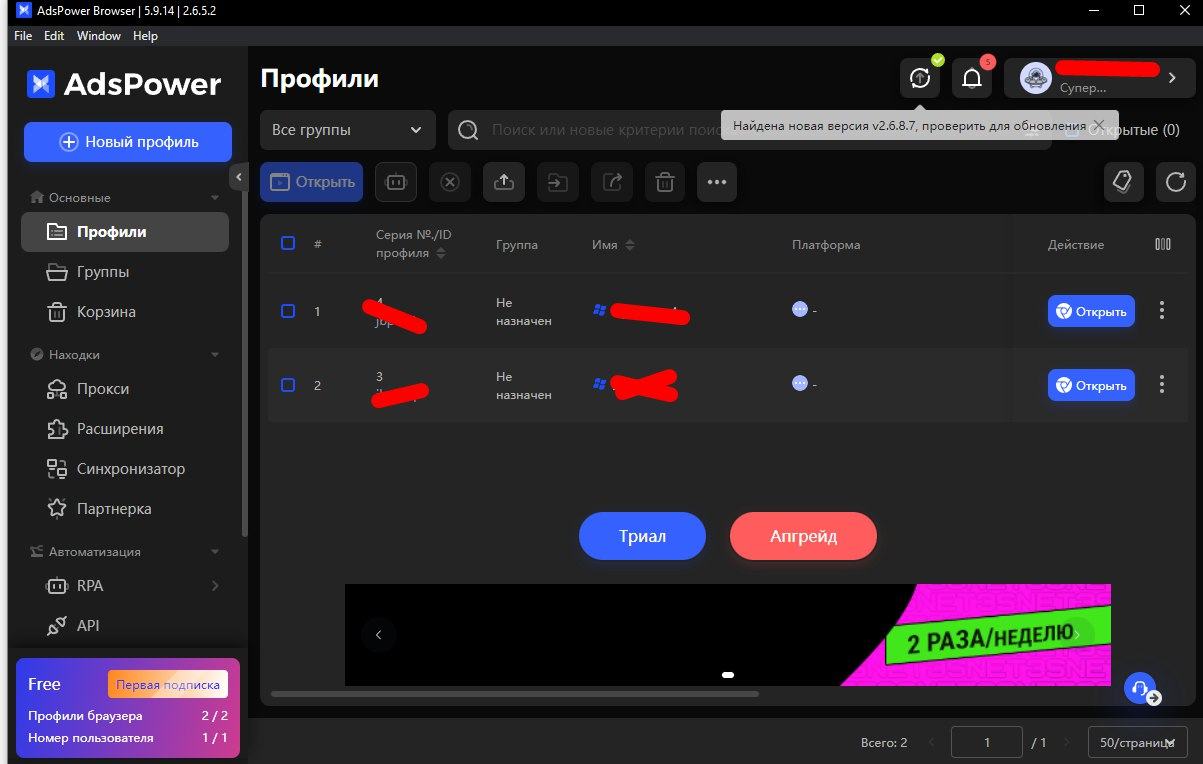Image resolution: width=1203 pixels, height=764 pixels.
Task: Select checkbox for profile row 1
Action: tap(288, 311)
